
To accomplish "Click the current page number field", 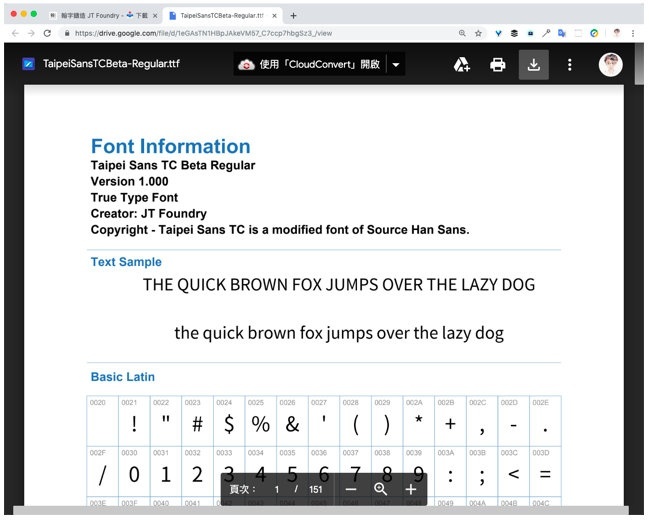I will pyautogui.click(x=276, y=489).
